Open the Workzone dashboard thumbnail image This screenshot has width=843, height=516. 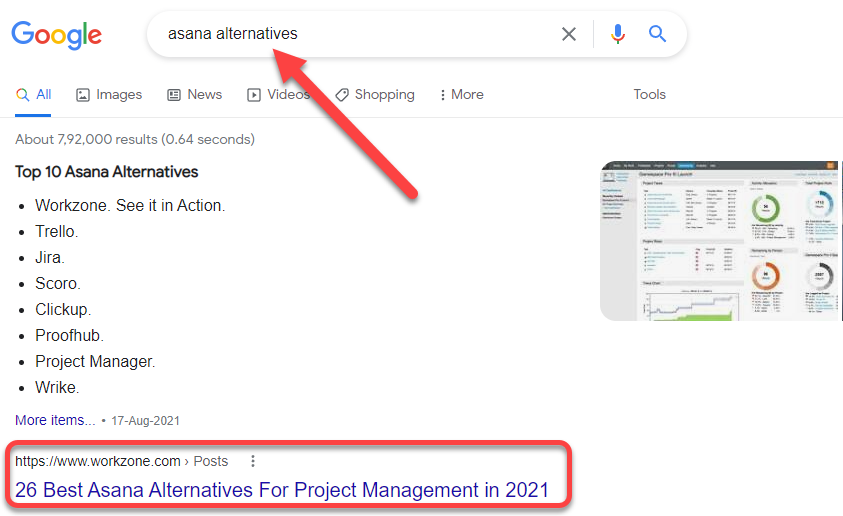click(721, 241)
